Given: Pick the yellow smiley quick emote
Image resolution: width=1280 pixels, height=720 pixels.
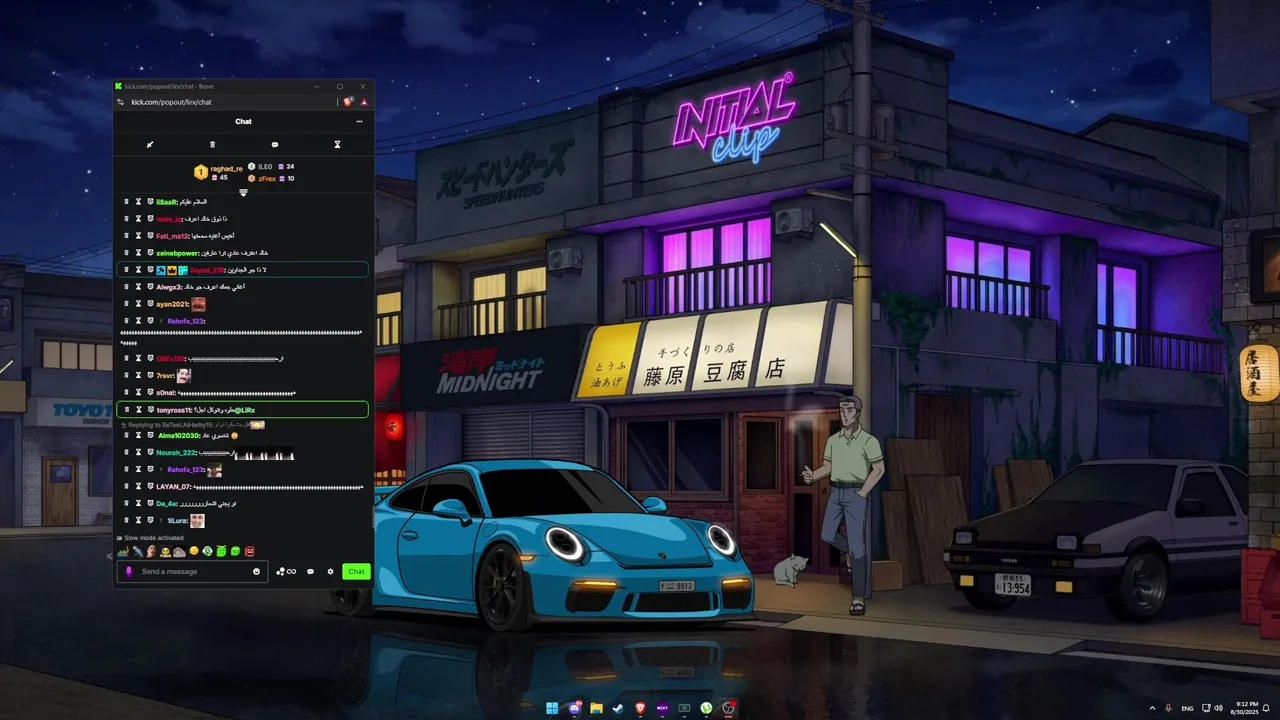Looking at the screenshot, I should click(193, 552).
